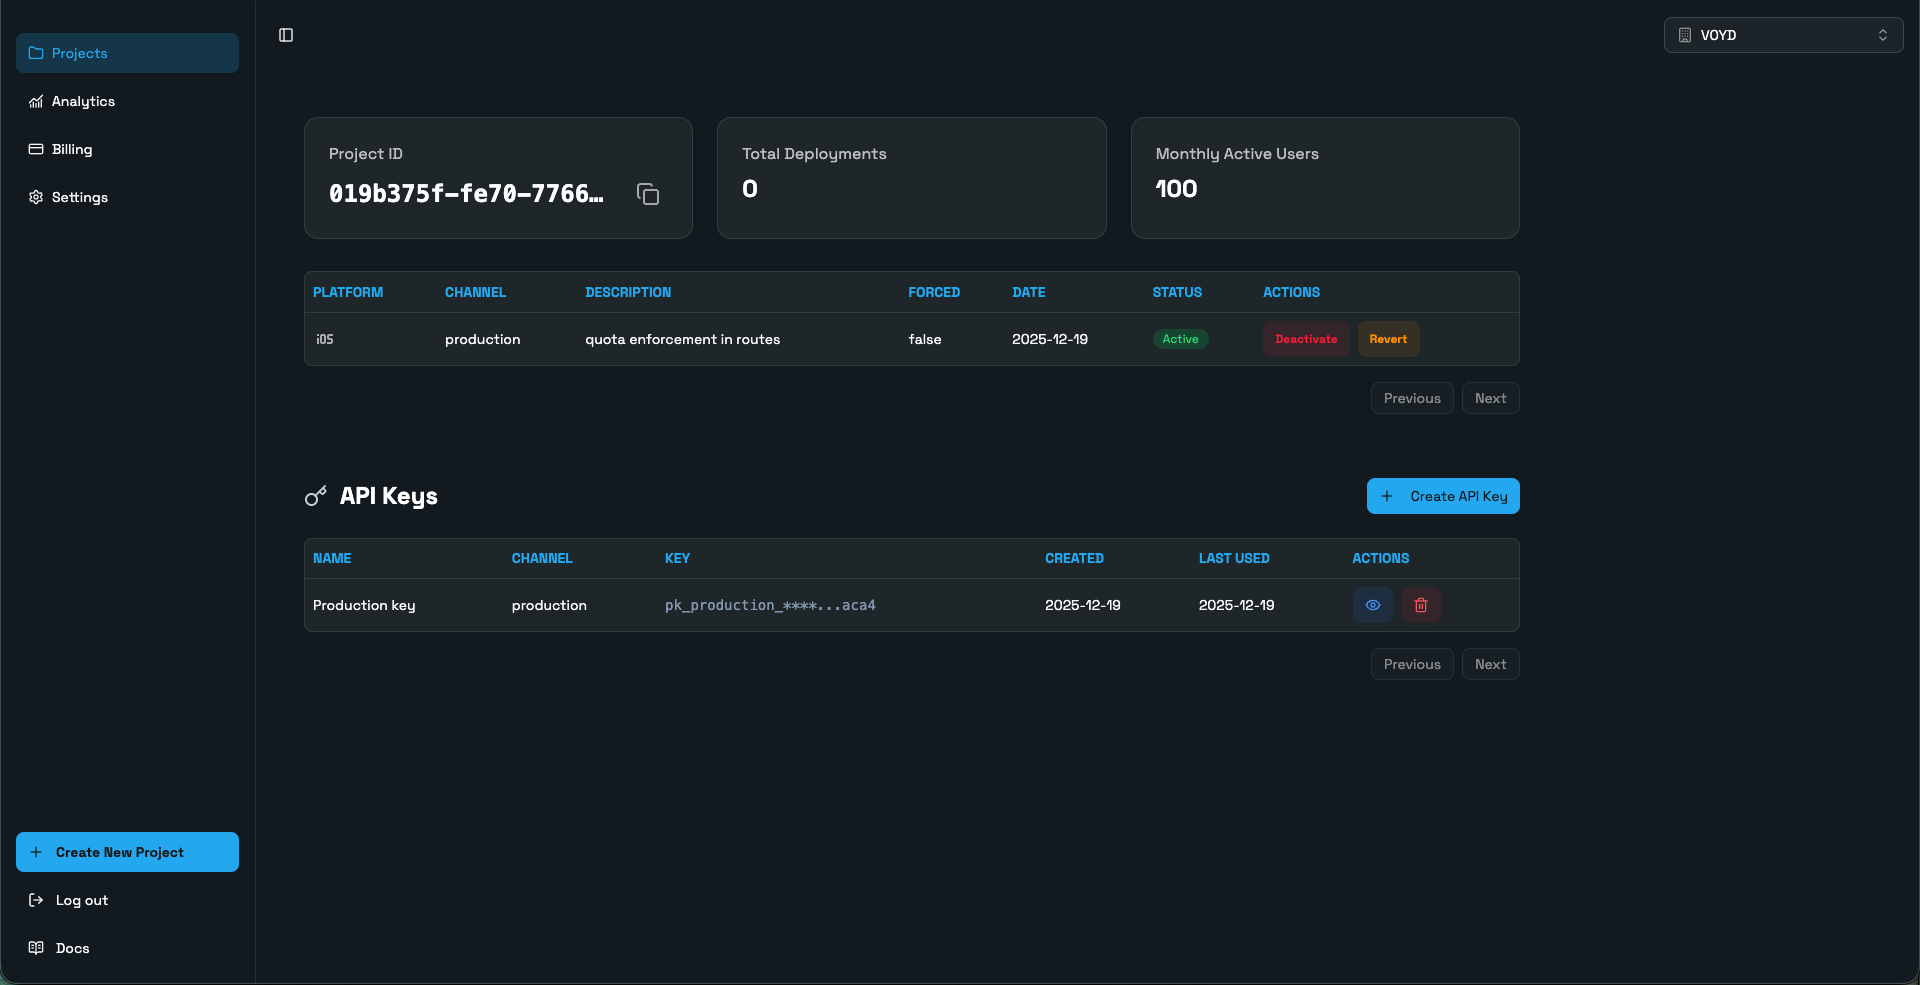1920x985 pixels.
Task: Open the VOYD organization selector
Action: (x=1783, y=35)
